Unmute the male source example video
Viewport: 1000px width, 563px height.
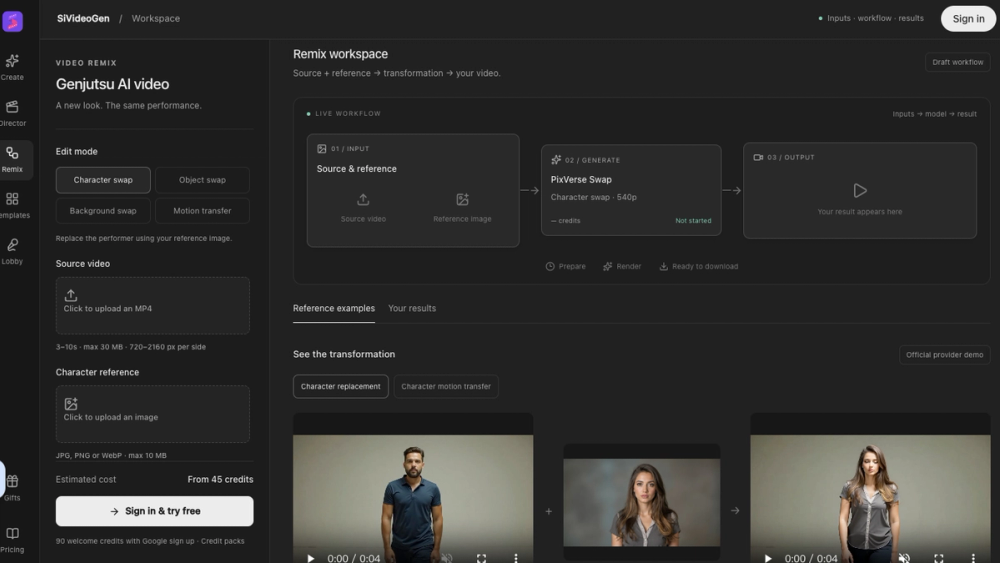pos(447,559)
